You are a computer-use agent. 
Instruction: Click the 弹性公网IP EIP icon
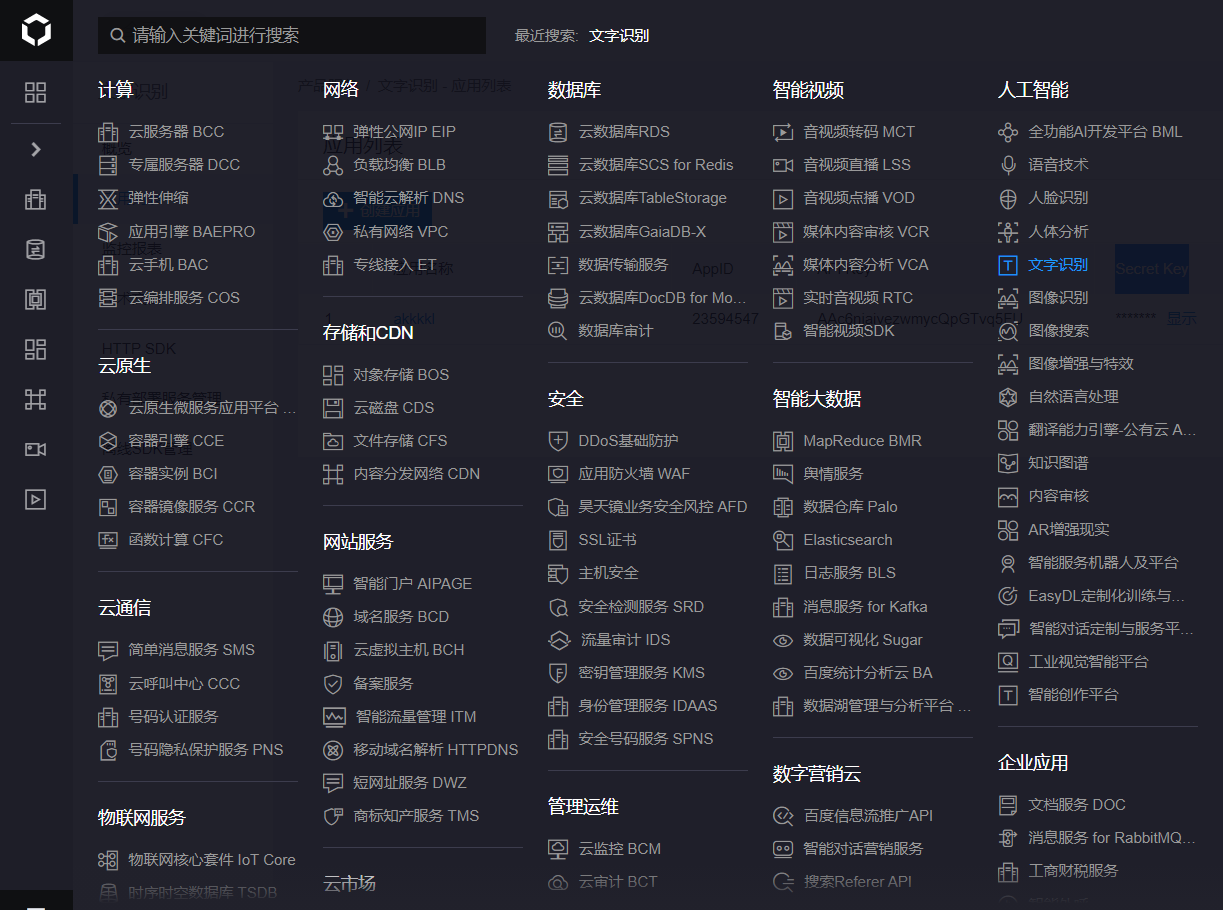[333, 132]
